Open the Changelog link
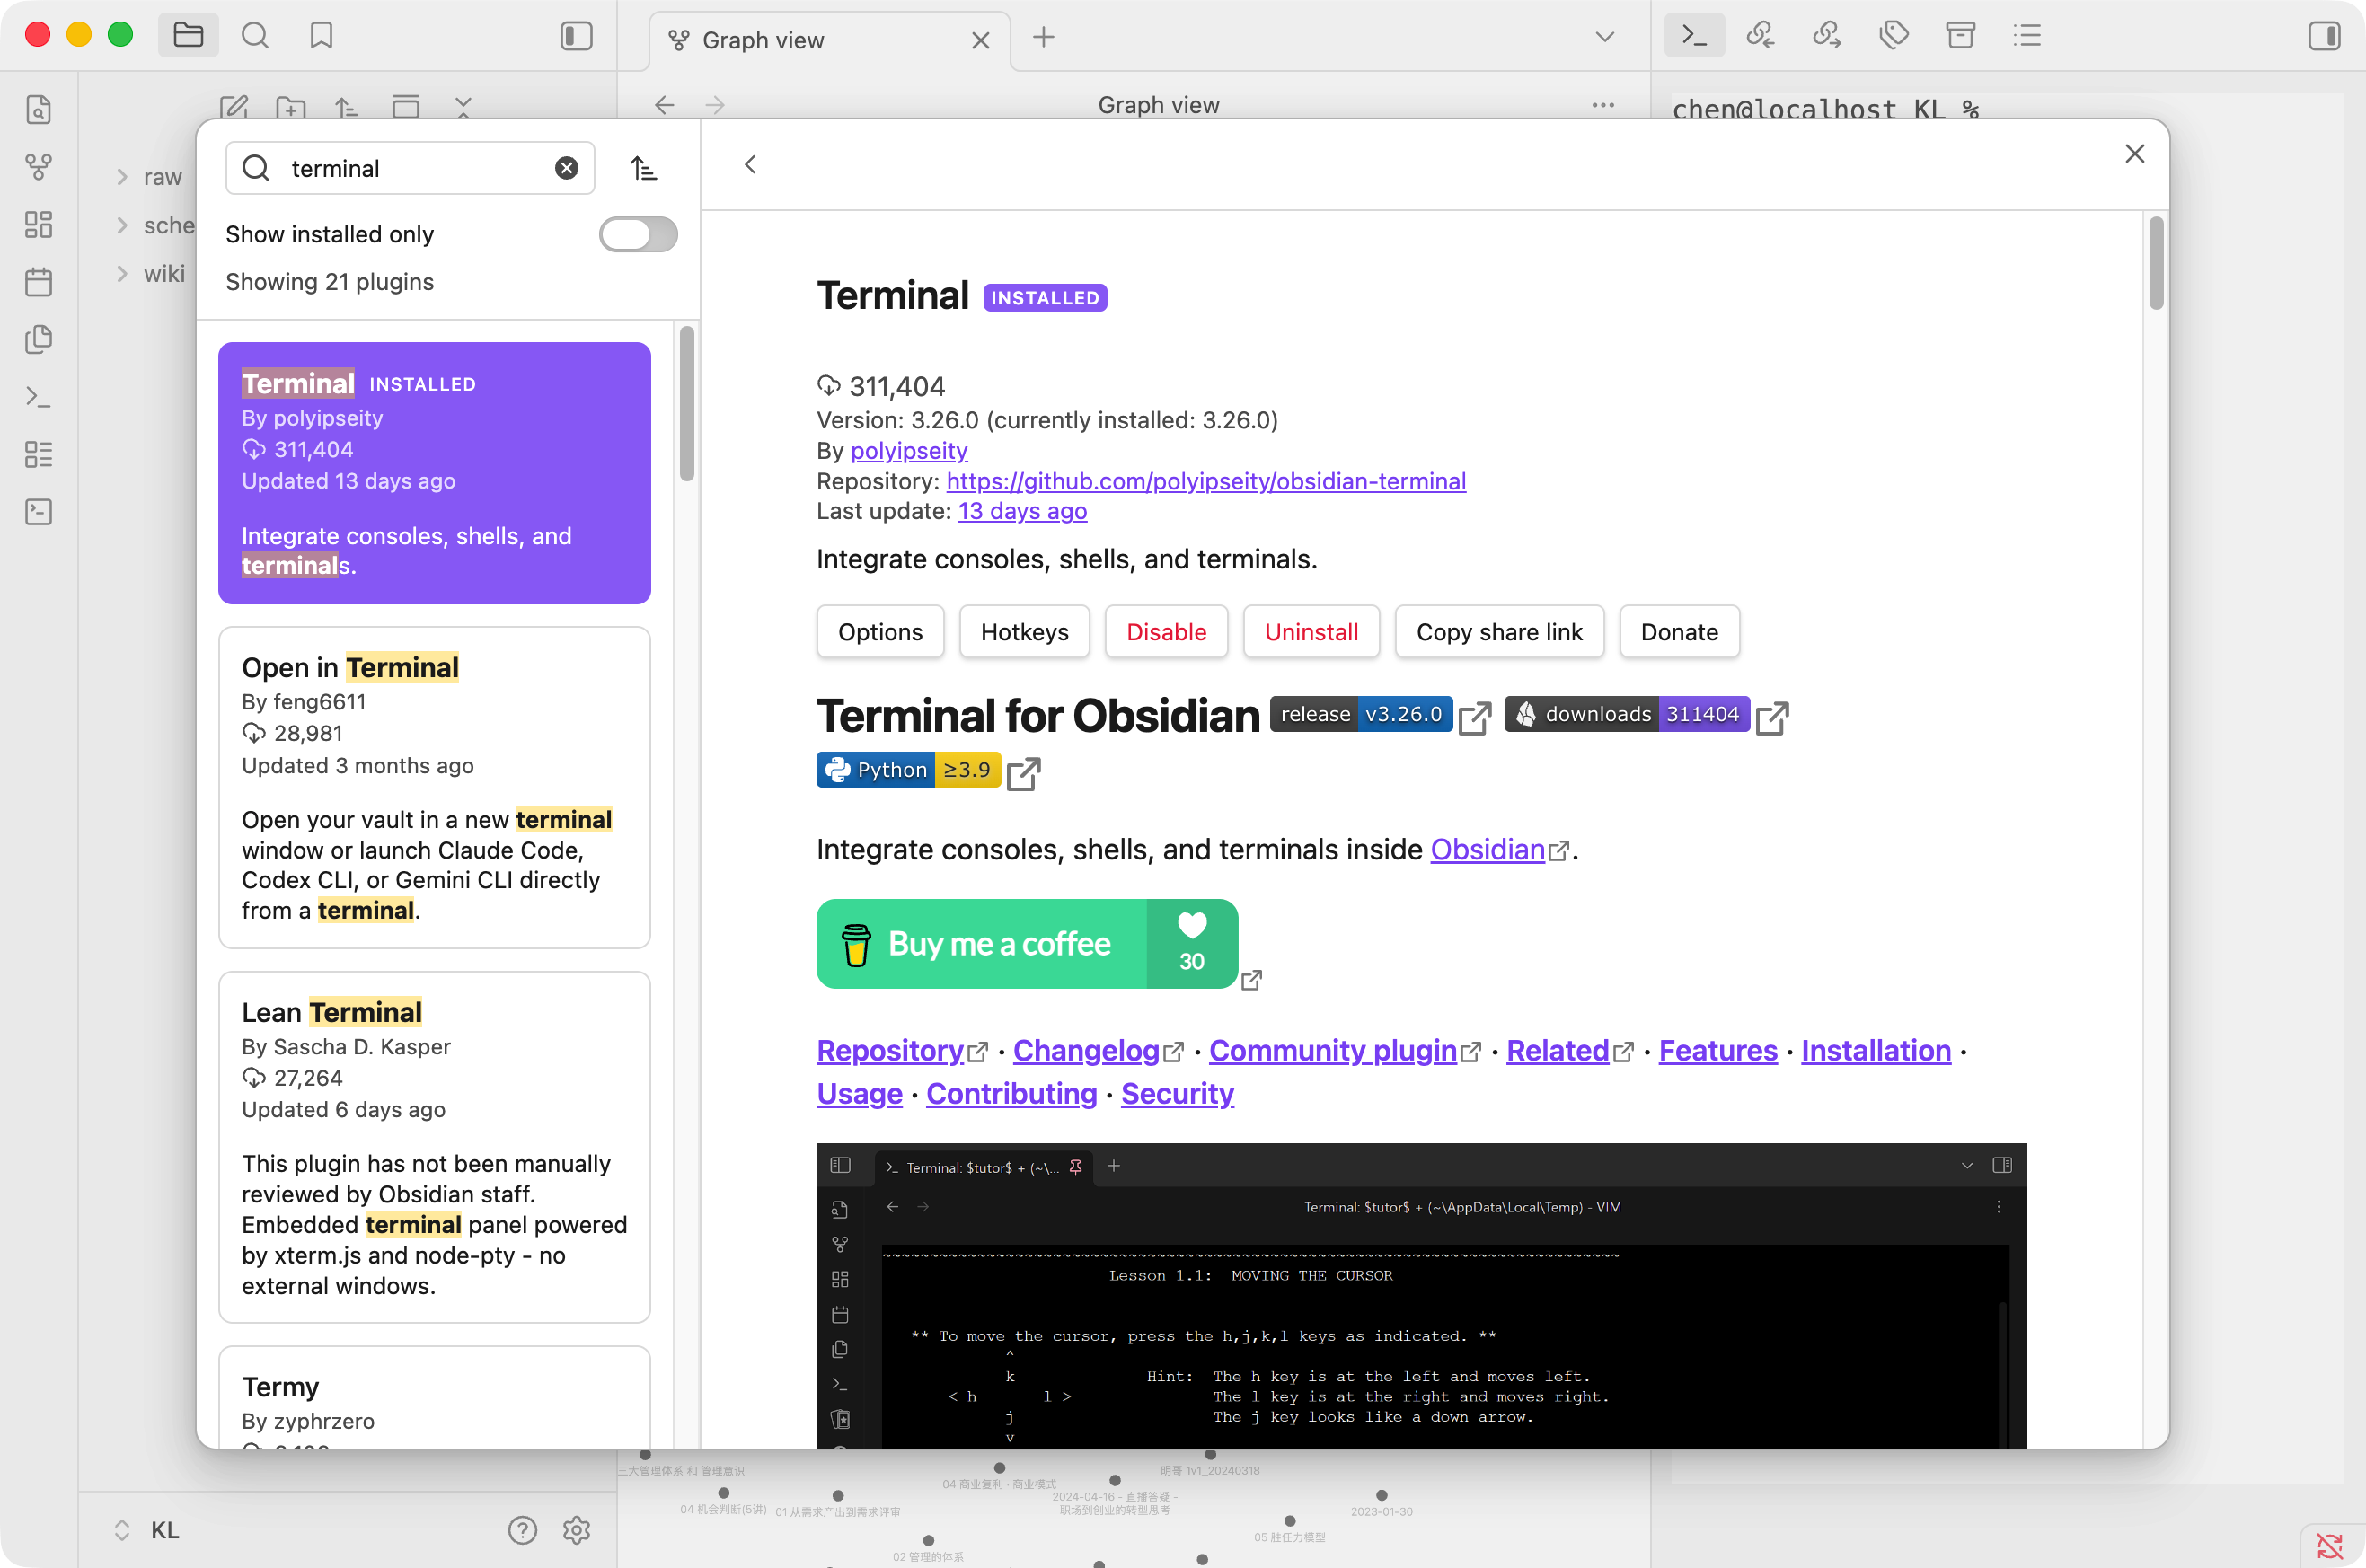The width and height of the screenshot is (2366, 1568). (x=1086, y=1051)
